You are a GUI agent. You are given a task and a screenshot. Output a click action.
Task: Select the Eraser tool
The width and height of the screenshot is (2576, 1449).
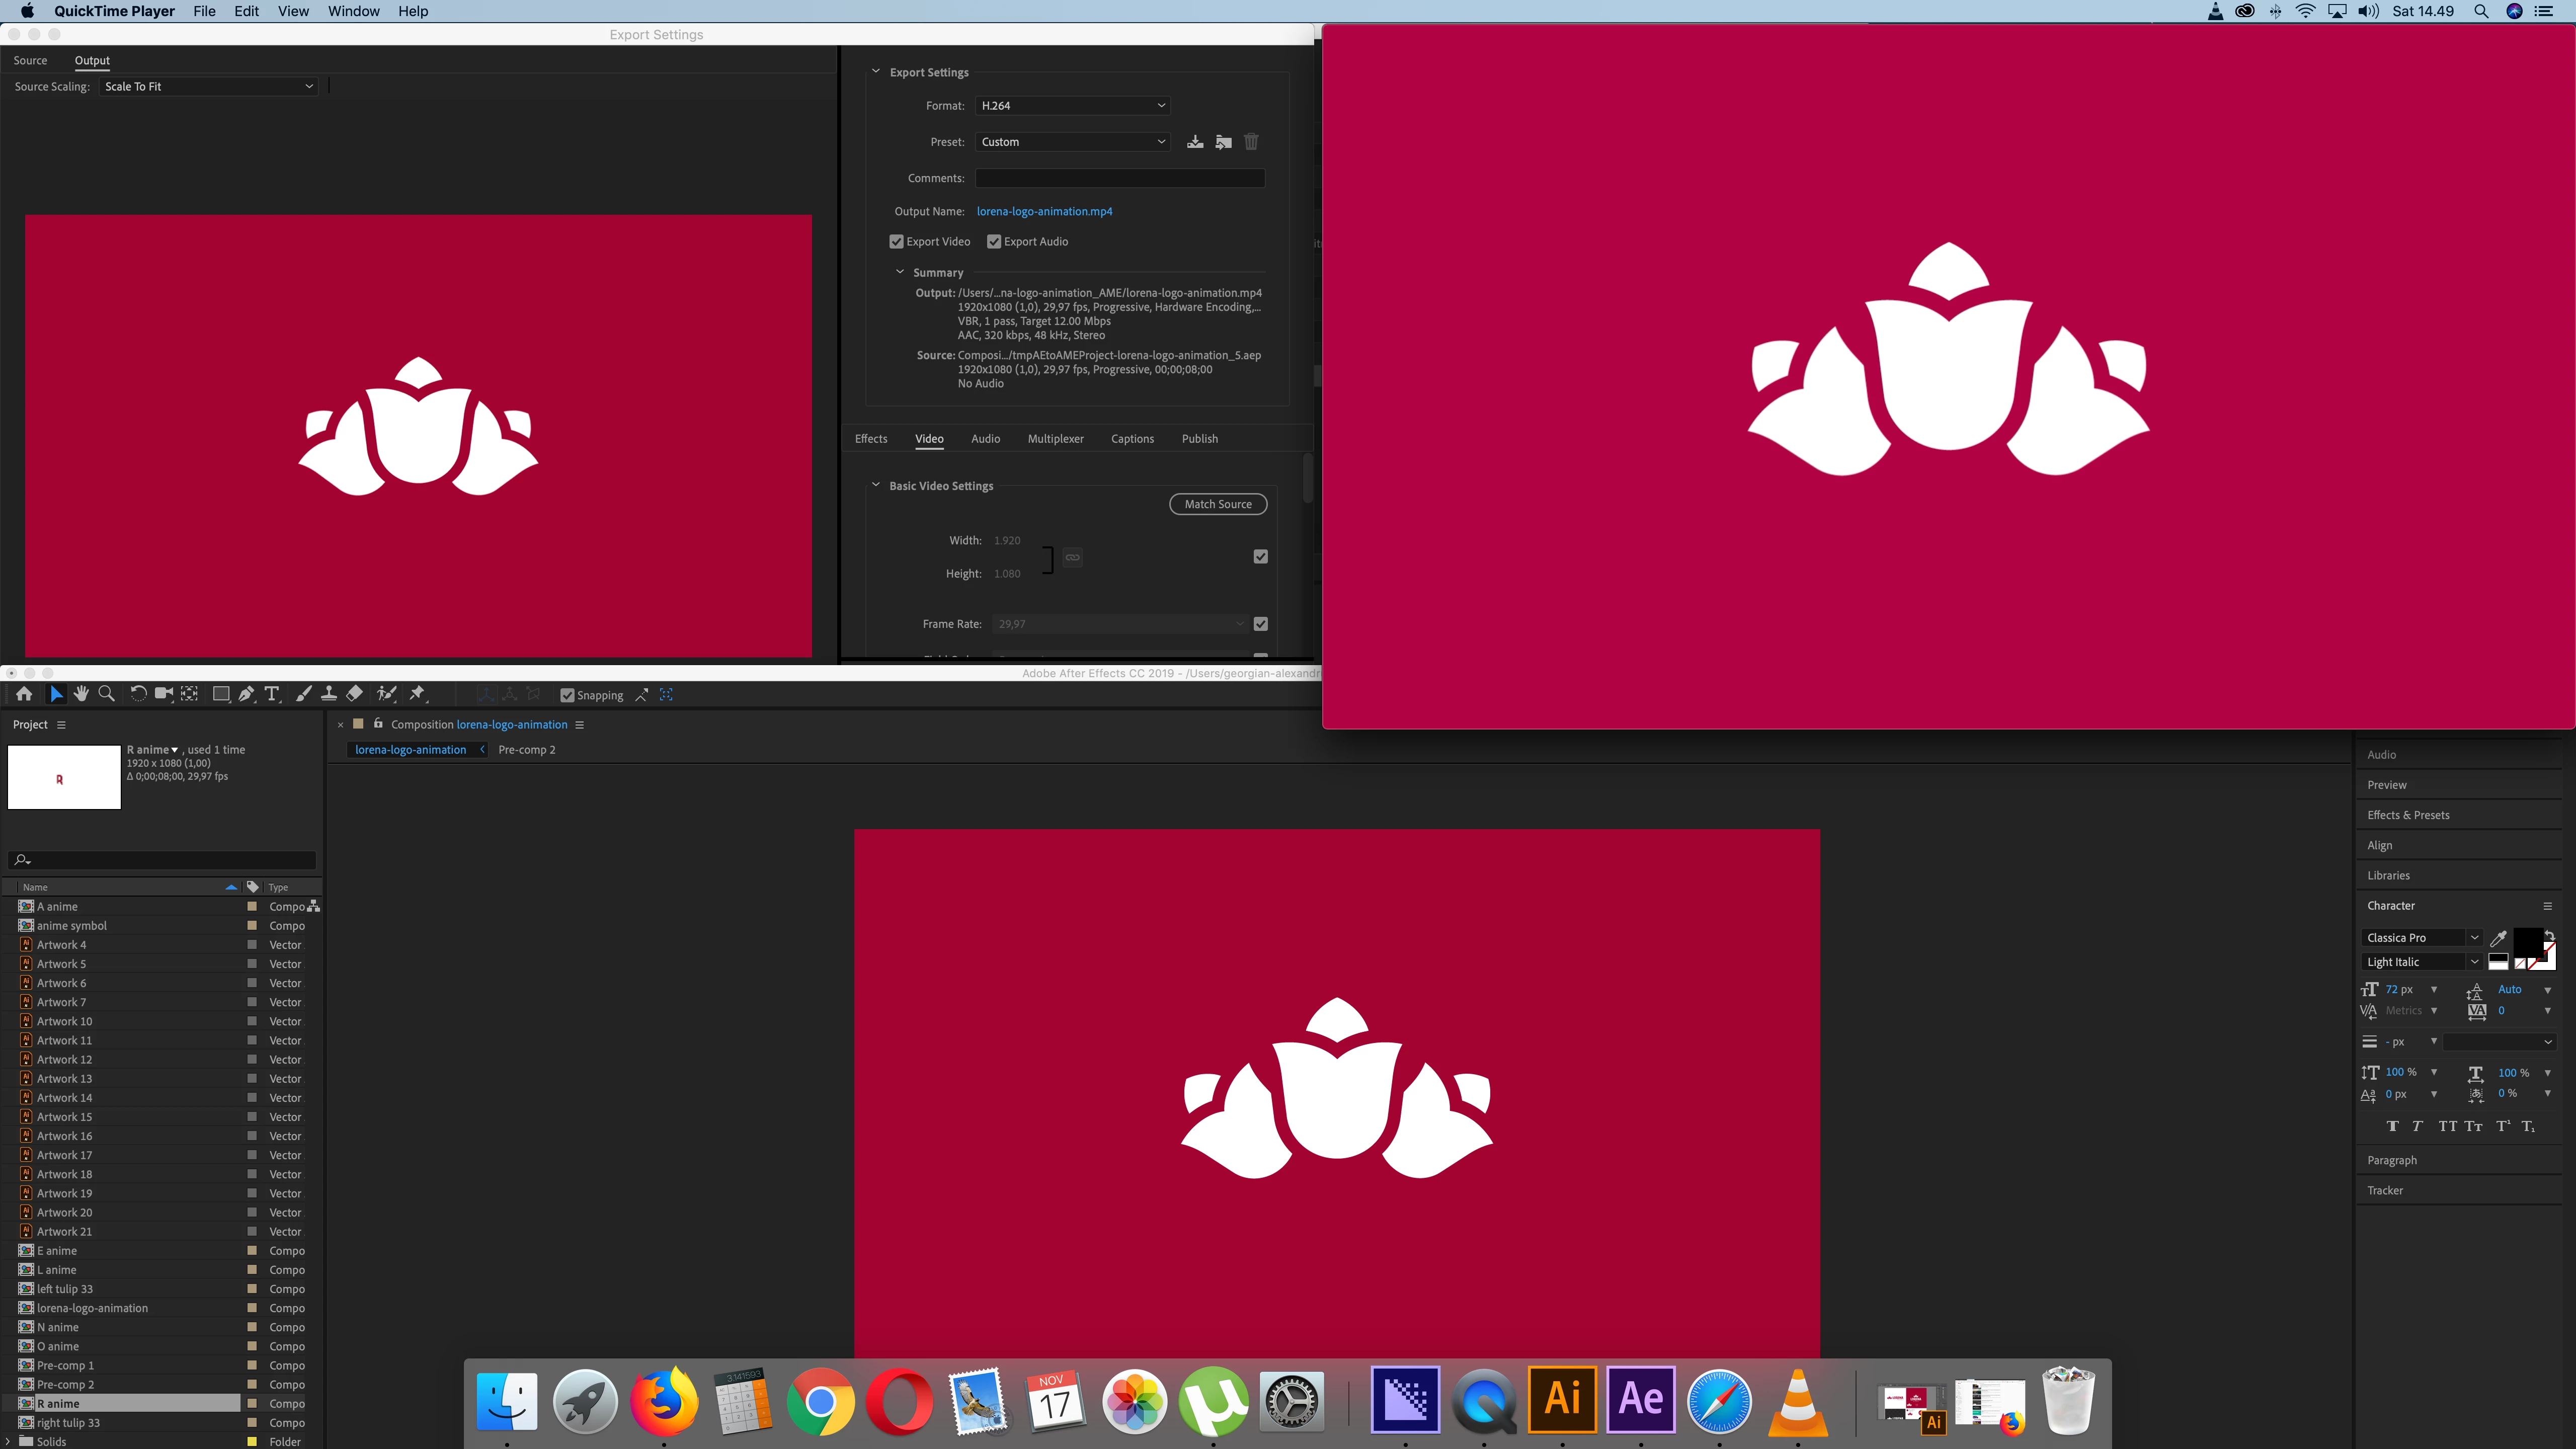click(355, 694)
